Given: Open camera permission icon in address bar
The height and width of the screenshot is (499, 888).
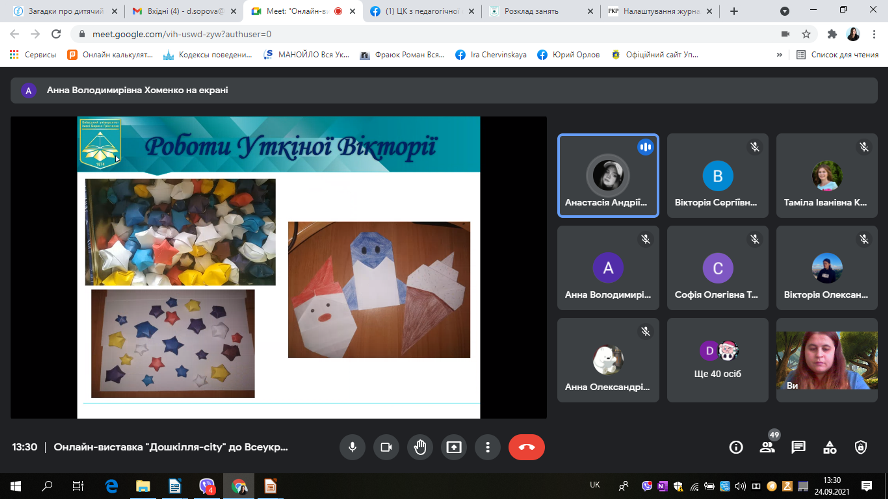Looking at the screenshot, I should (x=785, y=34).
